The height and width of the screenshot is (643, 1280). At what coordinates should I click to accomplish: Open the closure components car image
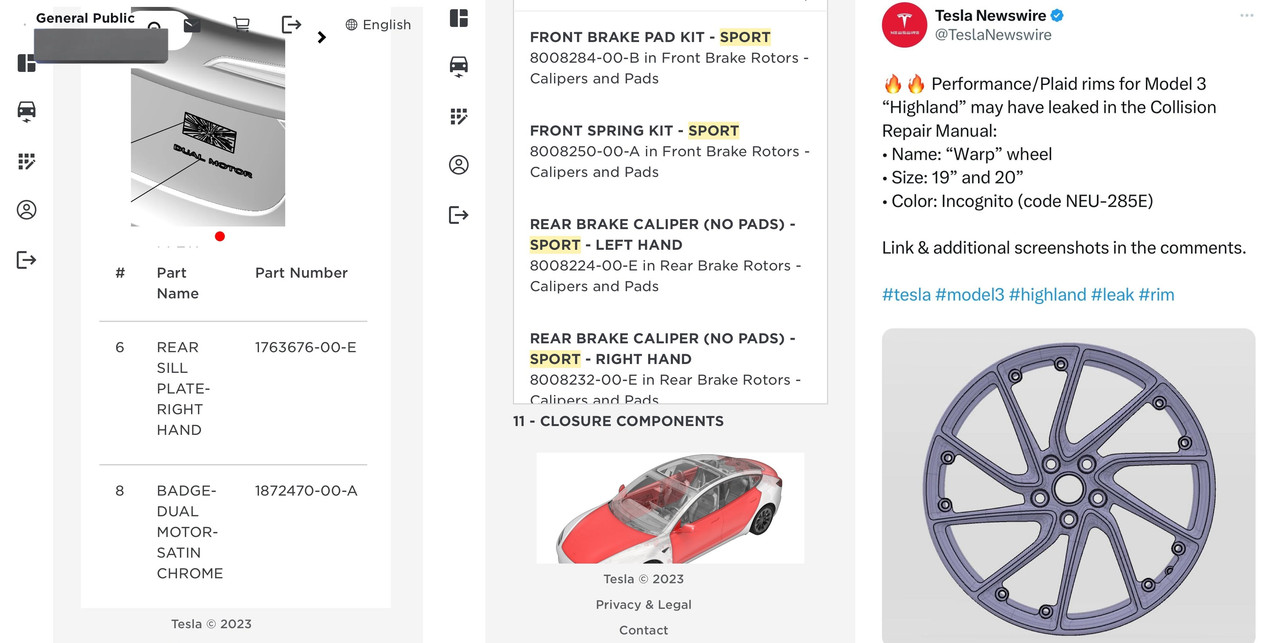point(670,508)
